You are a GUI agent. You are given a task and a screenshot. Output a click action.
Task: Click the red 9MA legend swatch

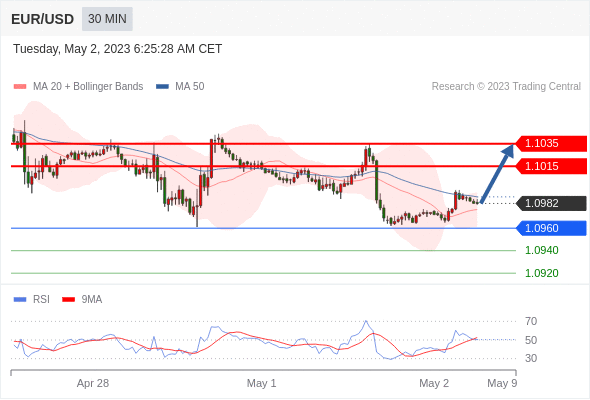coord(68,300)
